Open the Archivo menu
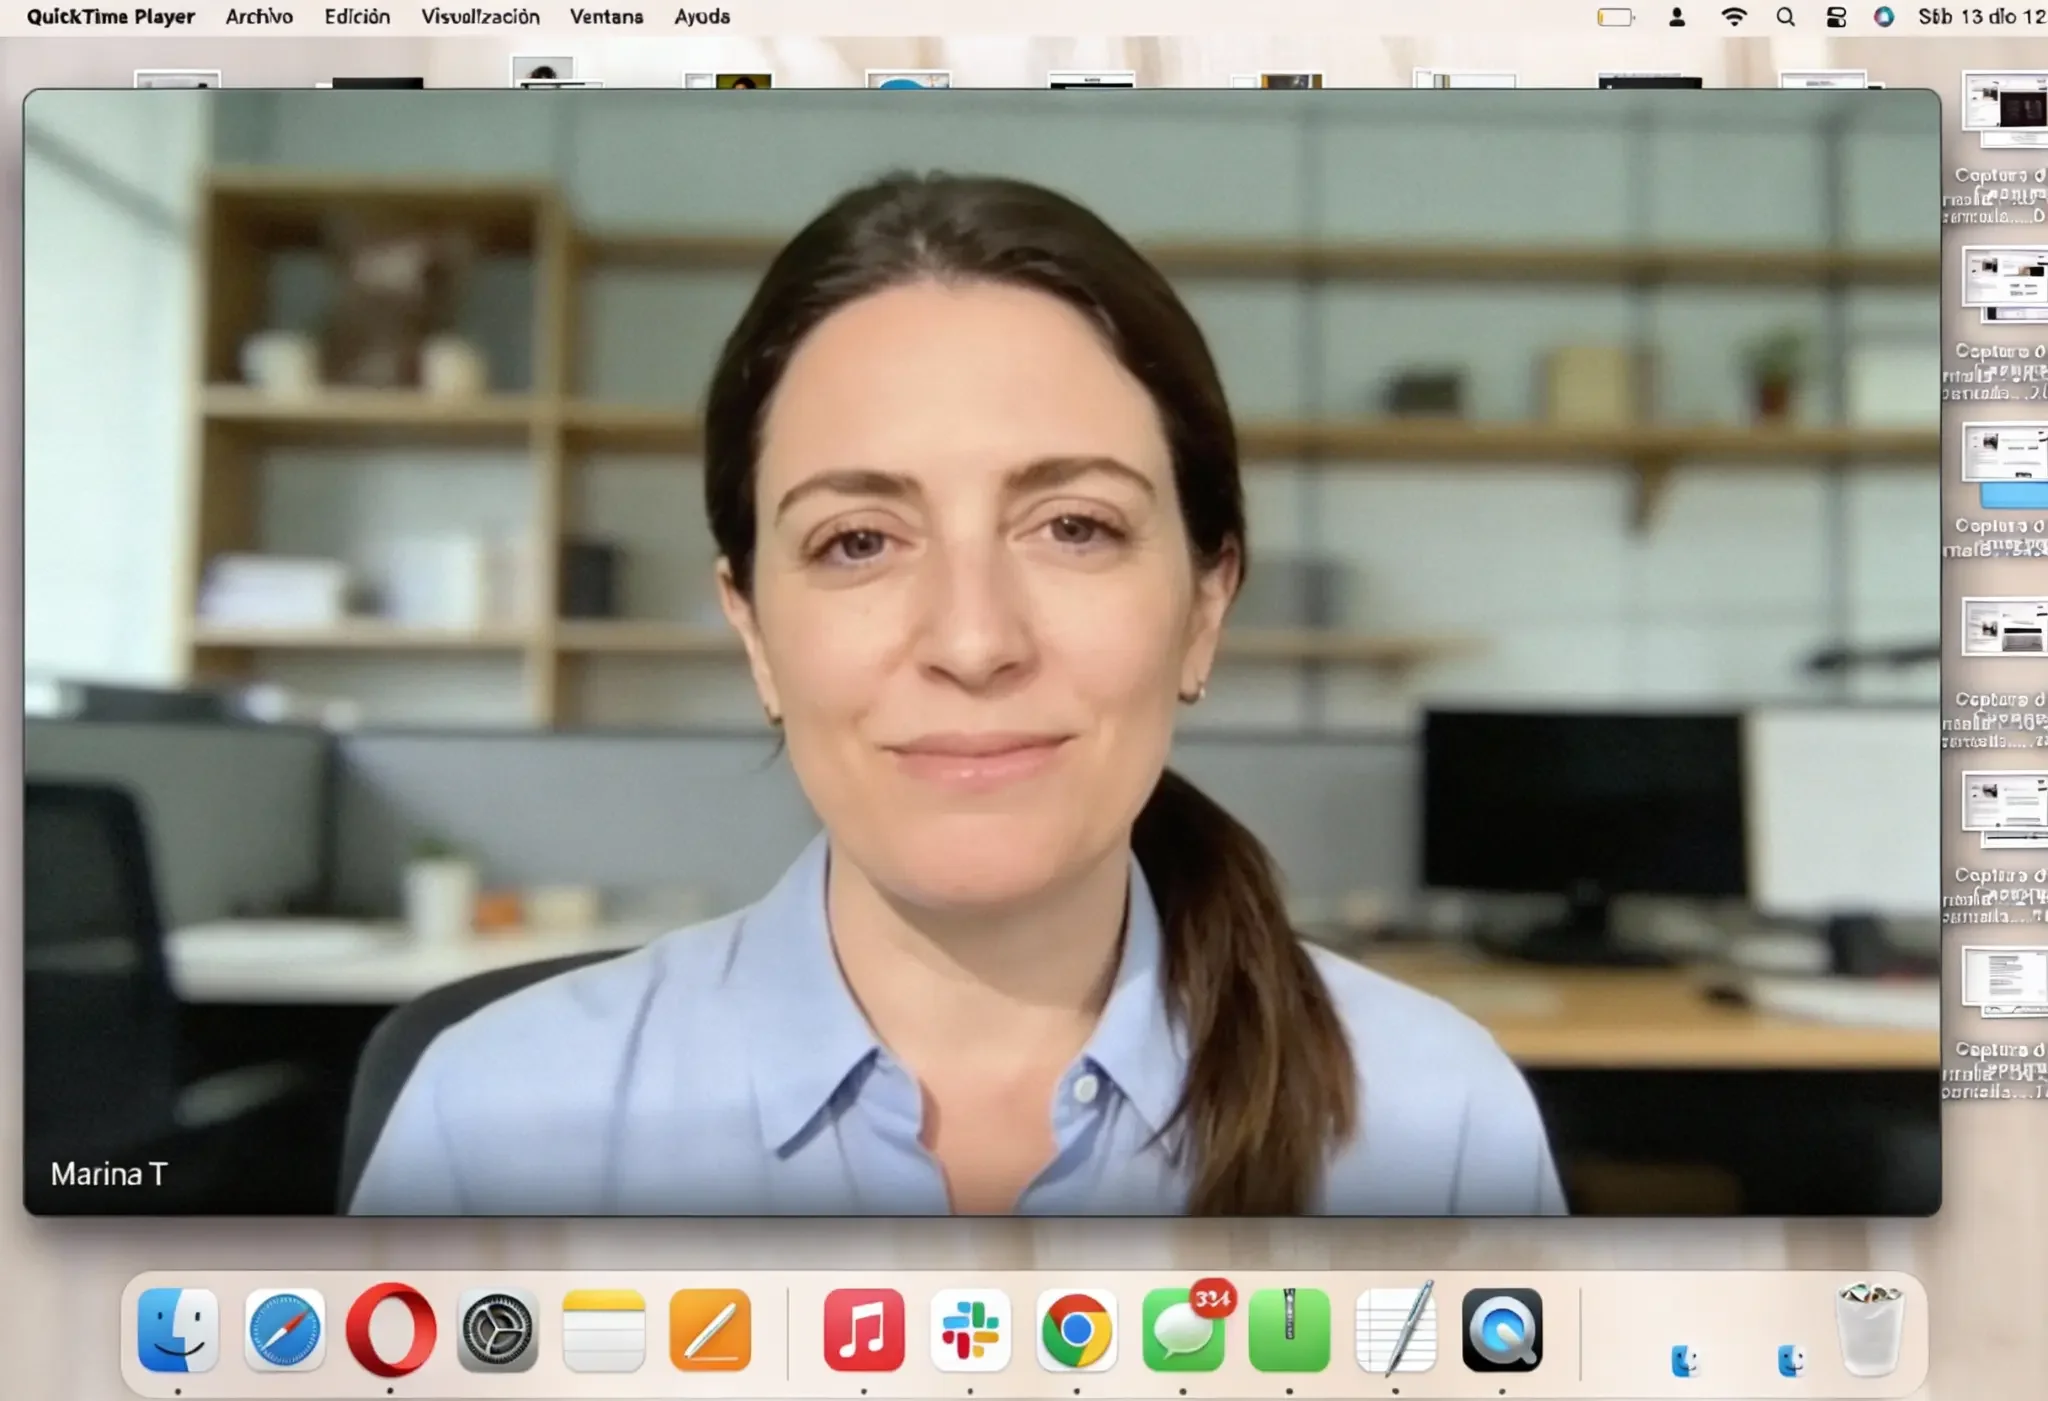The image size is (2048, 1401). (259, 17)
